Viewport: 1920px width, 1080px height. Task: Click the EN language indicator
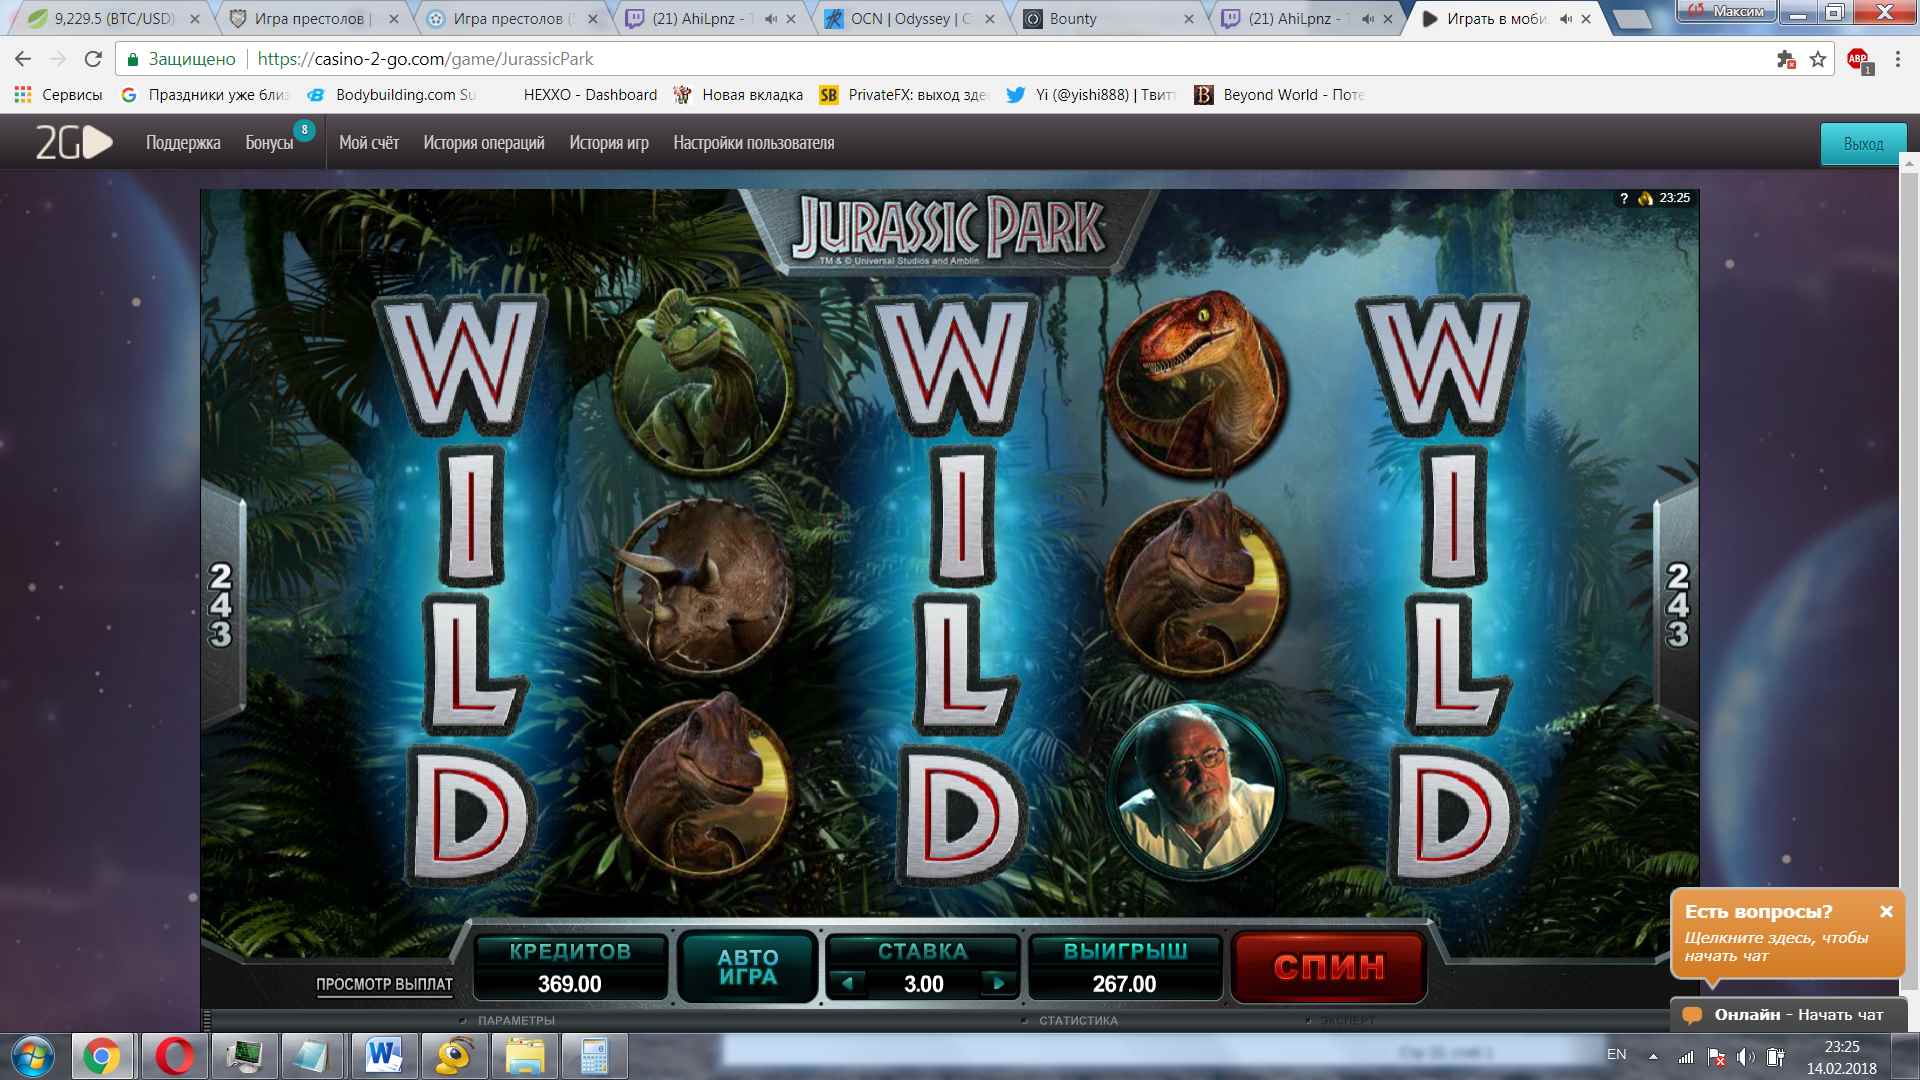click(1616, 1054)
